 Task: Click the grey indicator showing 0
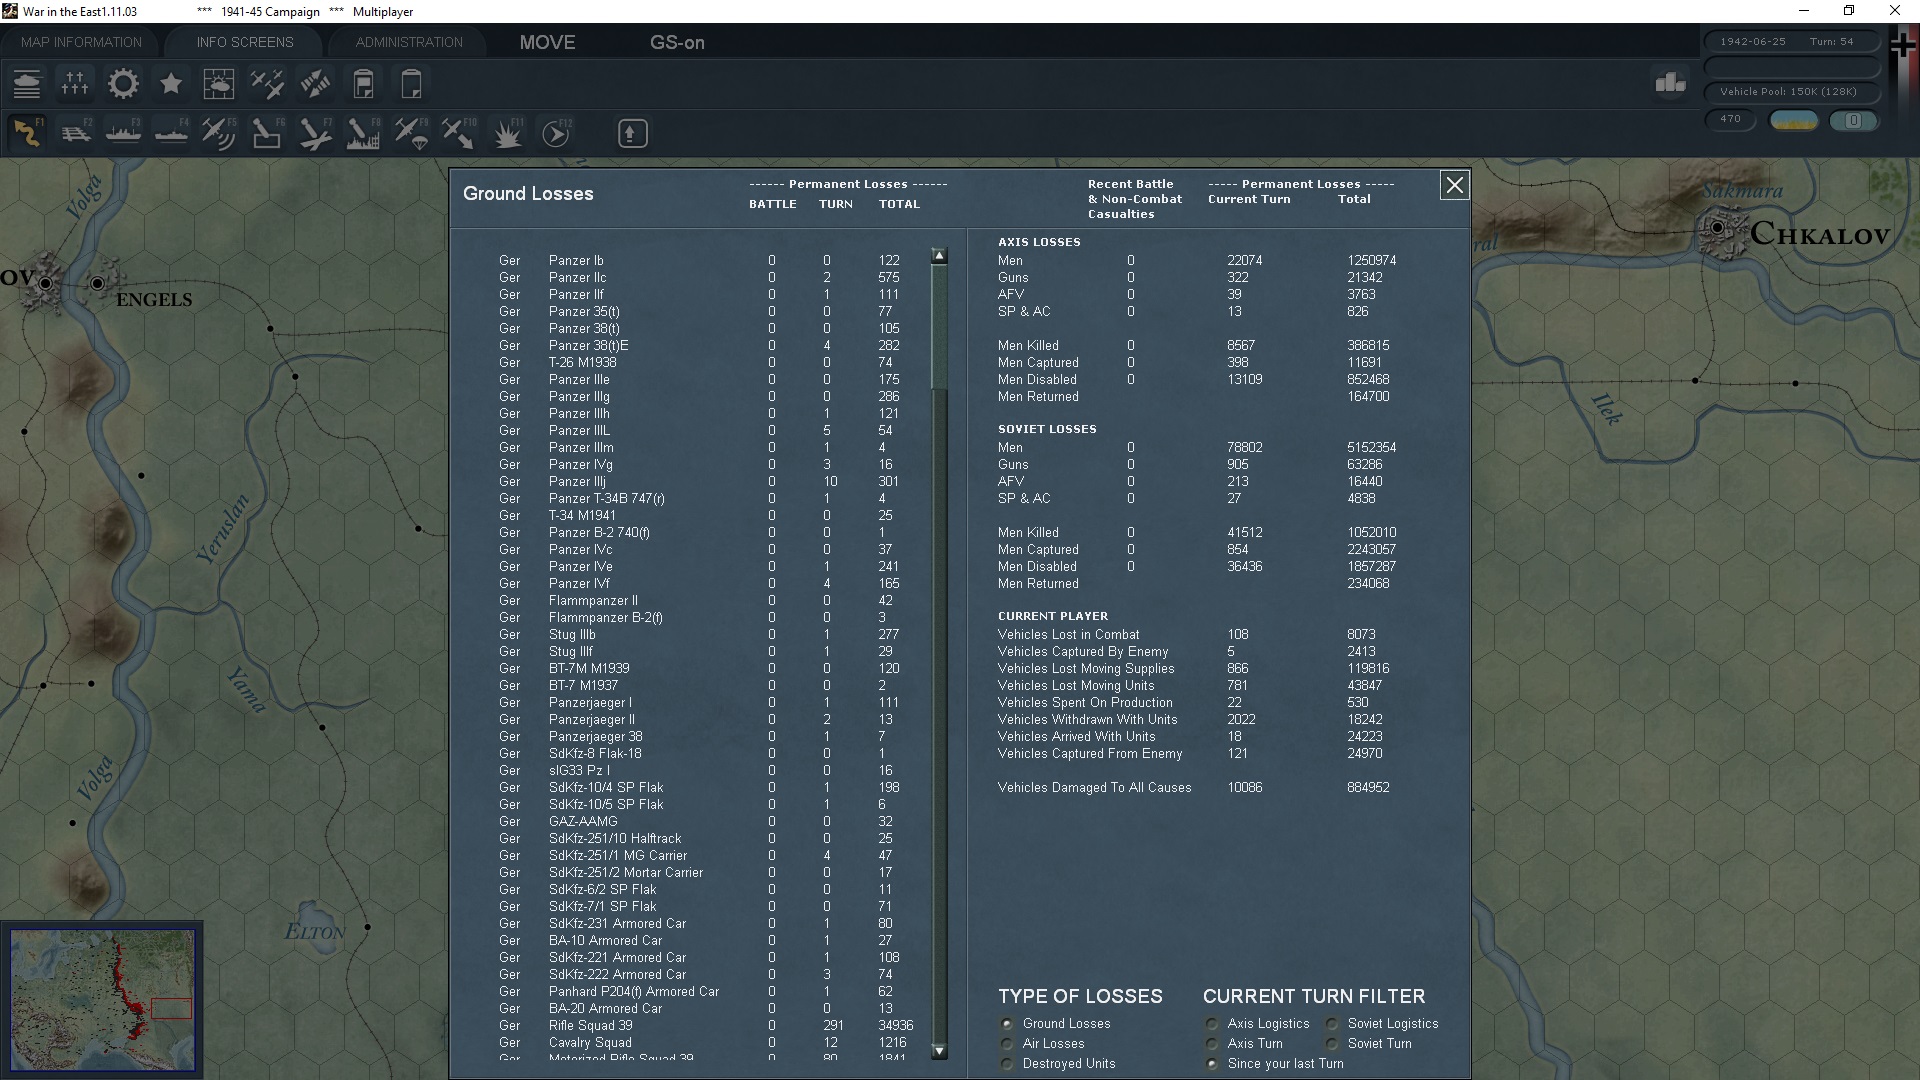1853,120
